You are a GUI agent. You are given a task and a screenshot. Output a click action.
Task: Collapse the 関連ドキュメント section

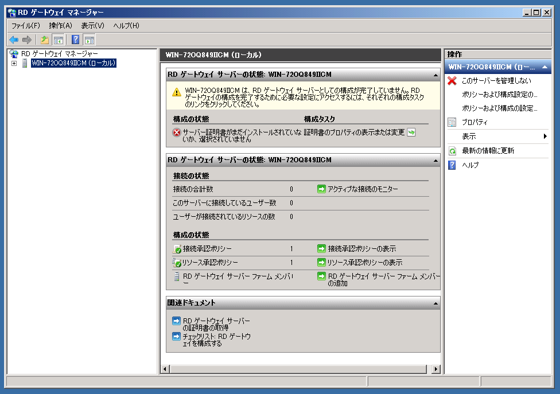435,304
